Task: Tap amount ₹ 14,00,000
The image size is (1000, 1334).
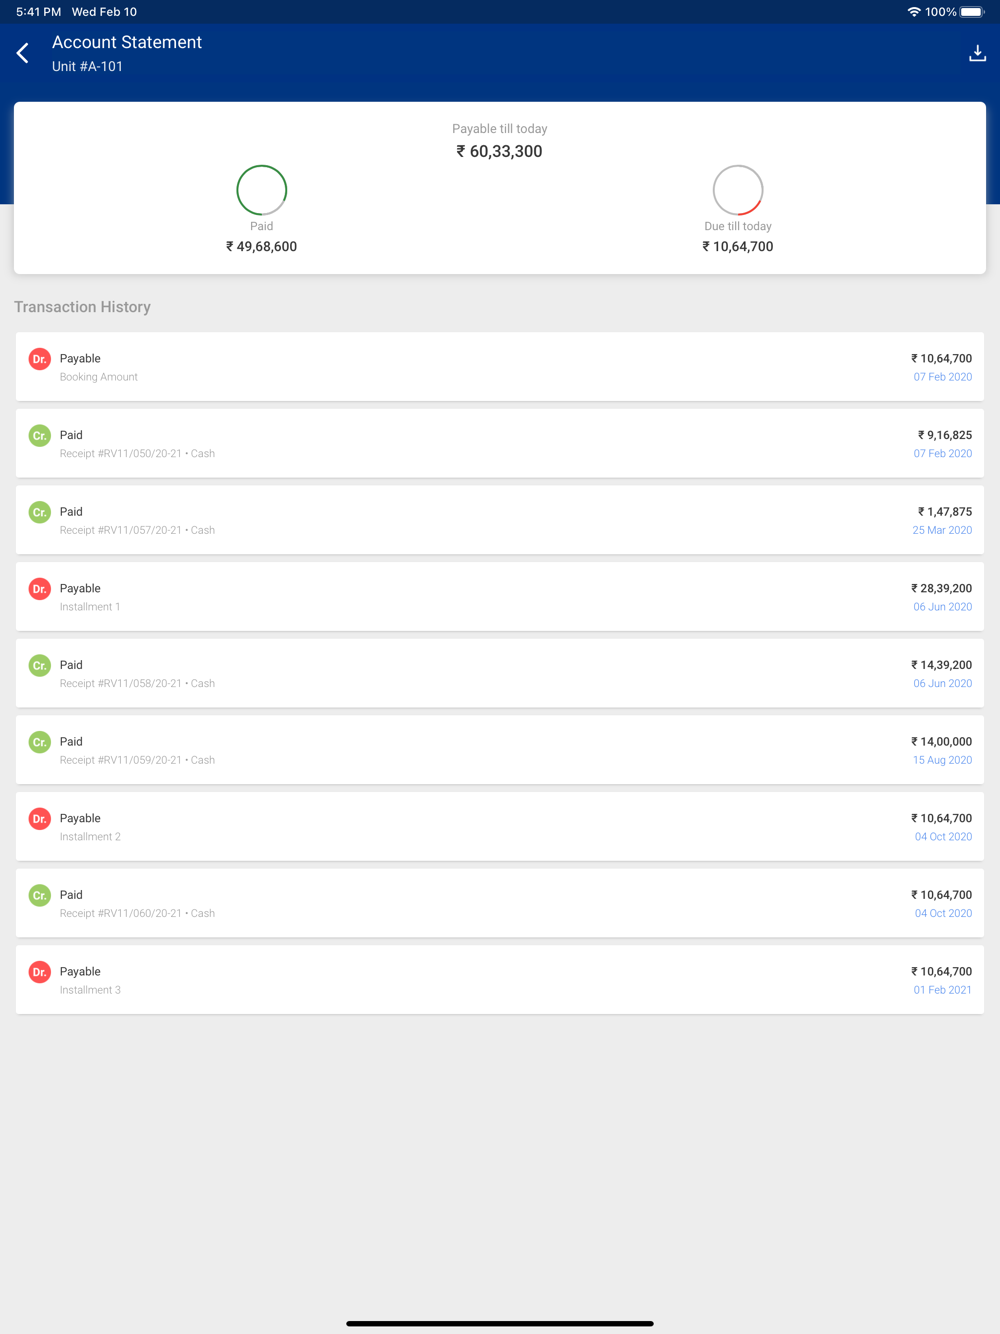Action: (x=941, y=742)
